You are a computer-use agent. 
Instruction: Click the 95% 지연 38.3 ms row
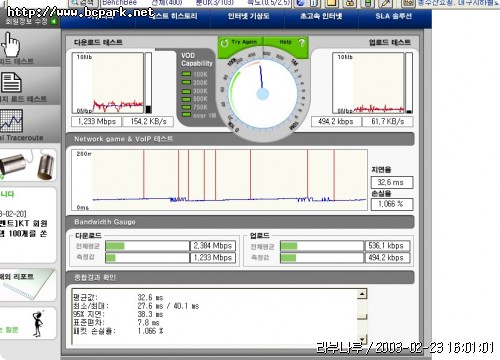[118, 314]
